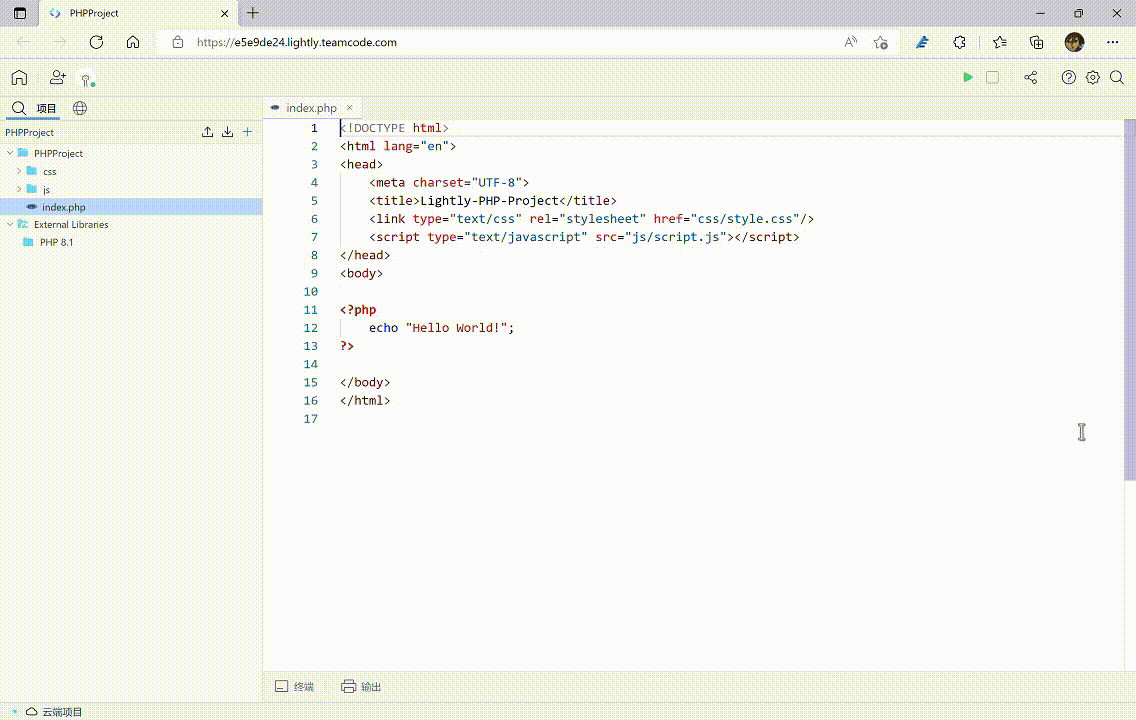Go to browser home page
The image size is (1136, 720).
point(133,42)
